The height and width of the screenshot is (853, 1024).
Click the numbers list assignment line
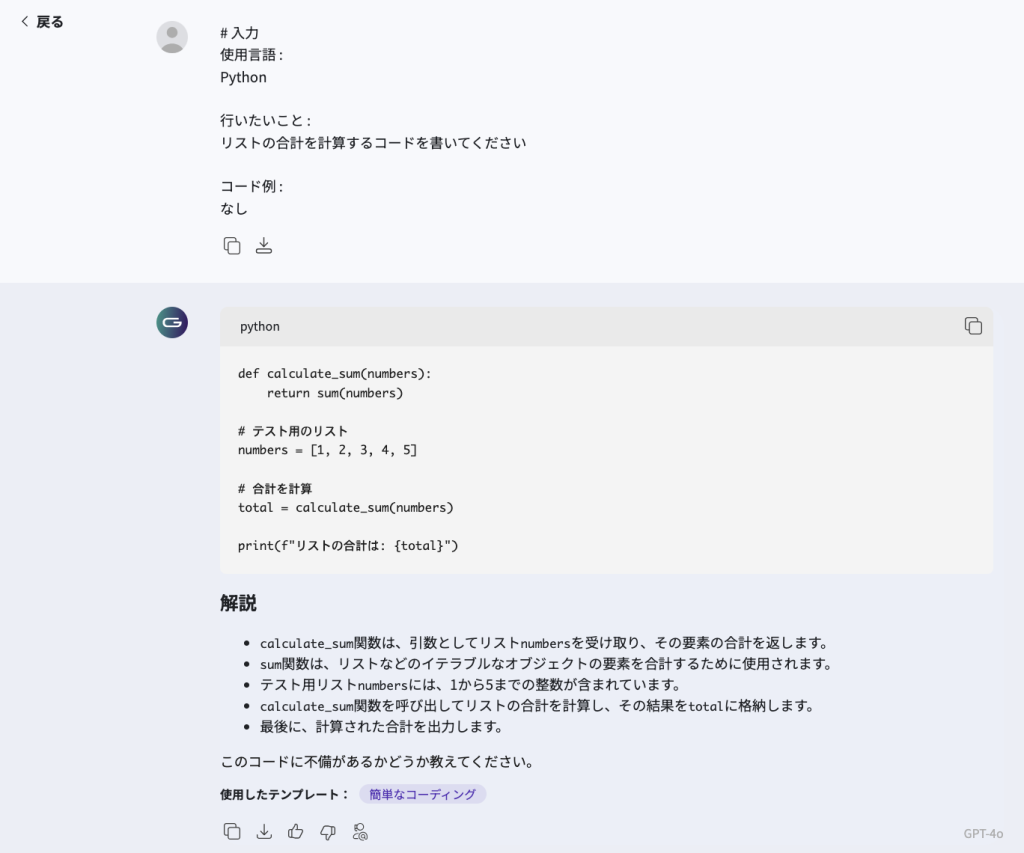click(x=327, y=450)
